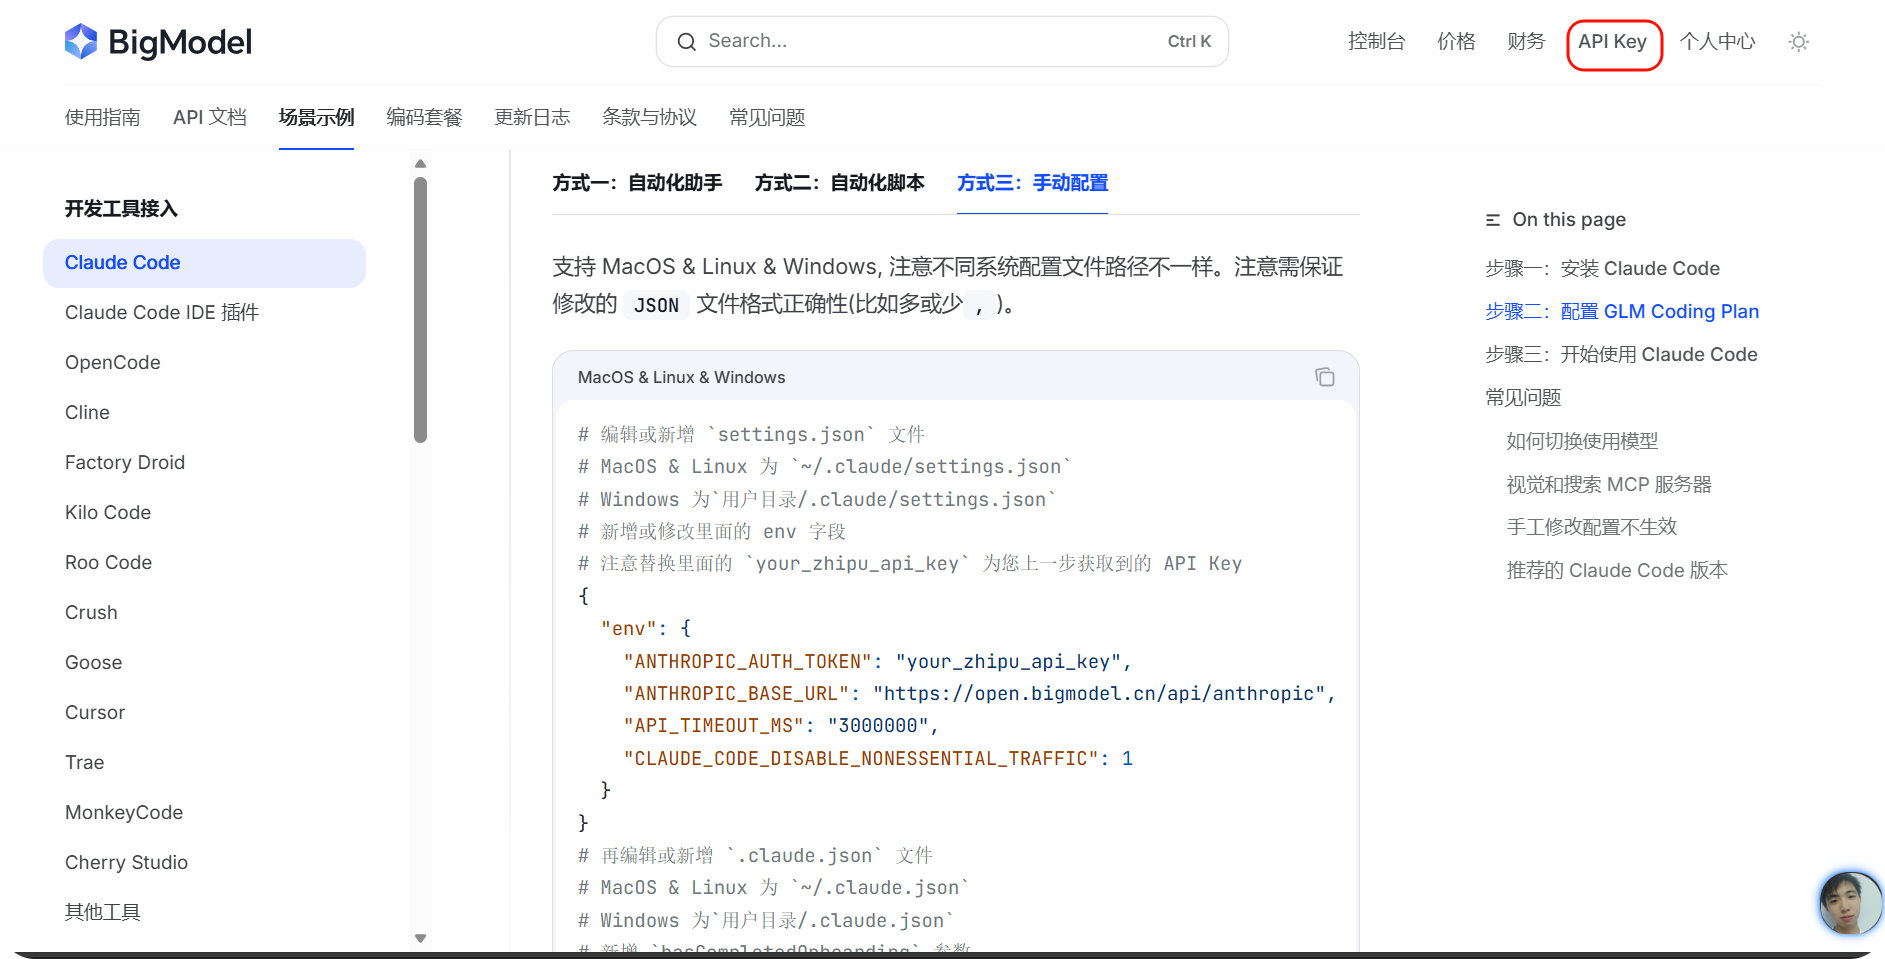Click the Ctrl K shortcut hint
Screen dimensions: 1885x959
[1189, 42]
